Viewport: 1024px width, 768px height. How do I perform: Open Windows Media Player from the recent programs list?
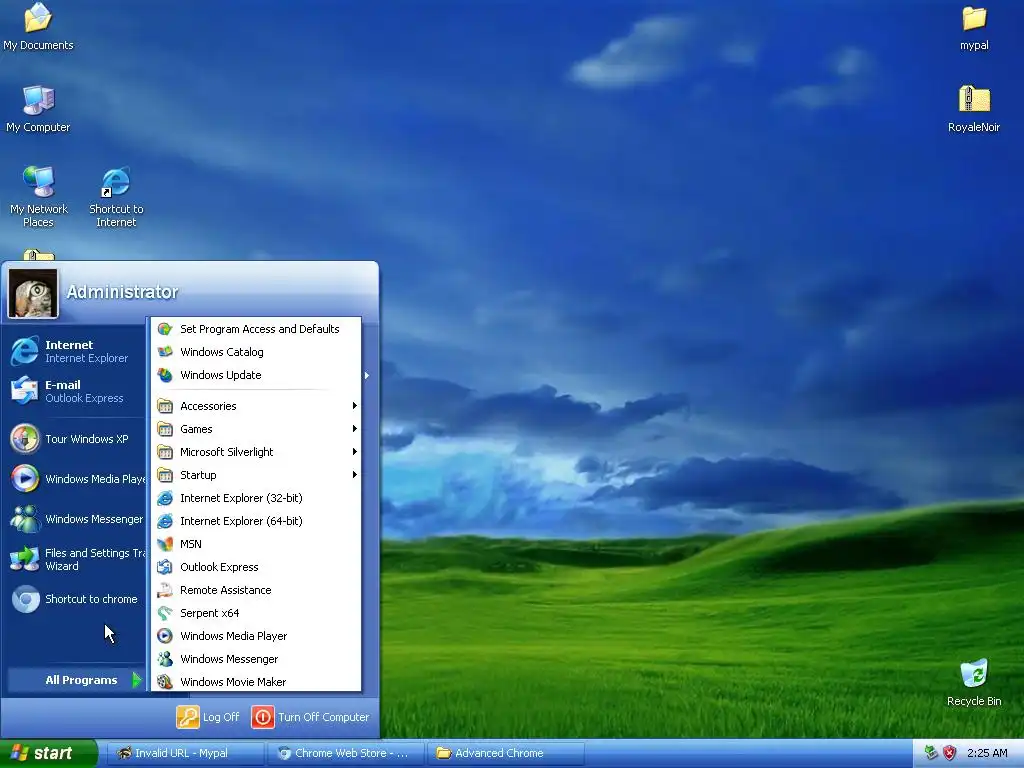(76, 479)
